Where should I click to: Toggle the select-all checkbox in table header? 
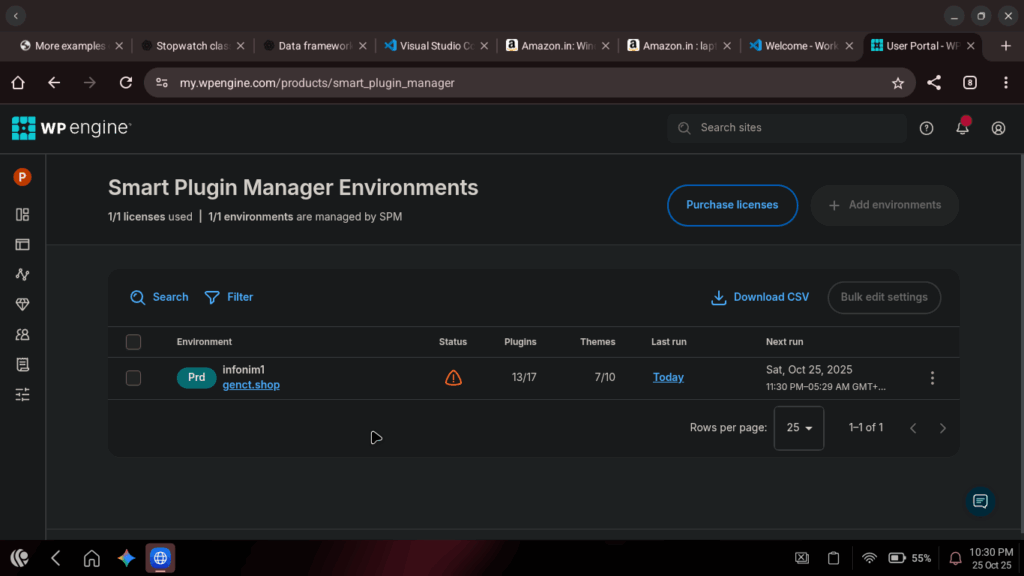tap(133, 342)
